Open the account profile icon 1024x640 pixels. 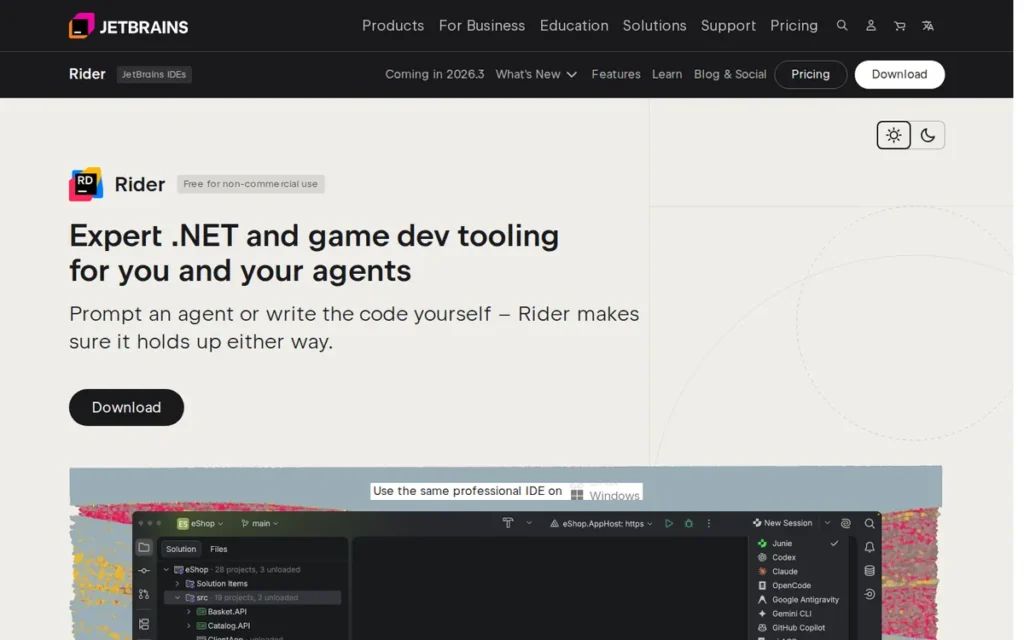point(871,25)
